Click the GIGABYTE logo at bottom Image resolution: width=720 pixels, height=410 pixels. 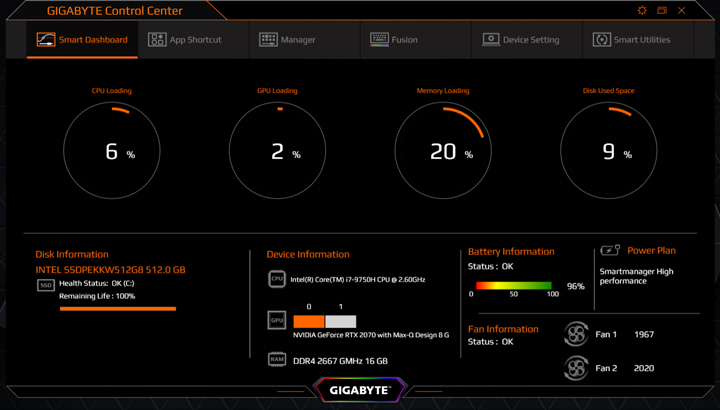pyautogui.click(x=360, y=390)
